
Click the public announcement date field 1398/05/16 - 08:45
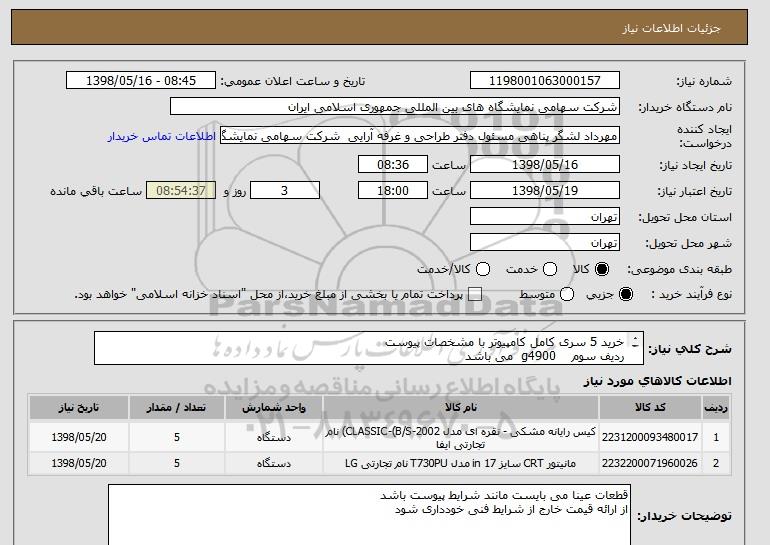coord(141,81)
